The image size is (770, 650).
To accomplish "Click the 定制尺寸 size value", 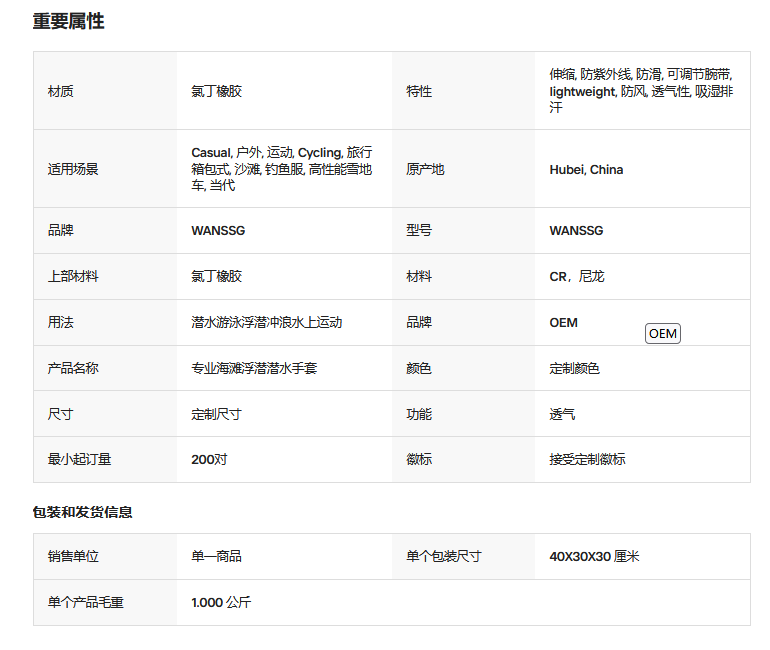I will (x=217, y=414).
